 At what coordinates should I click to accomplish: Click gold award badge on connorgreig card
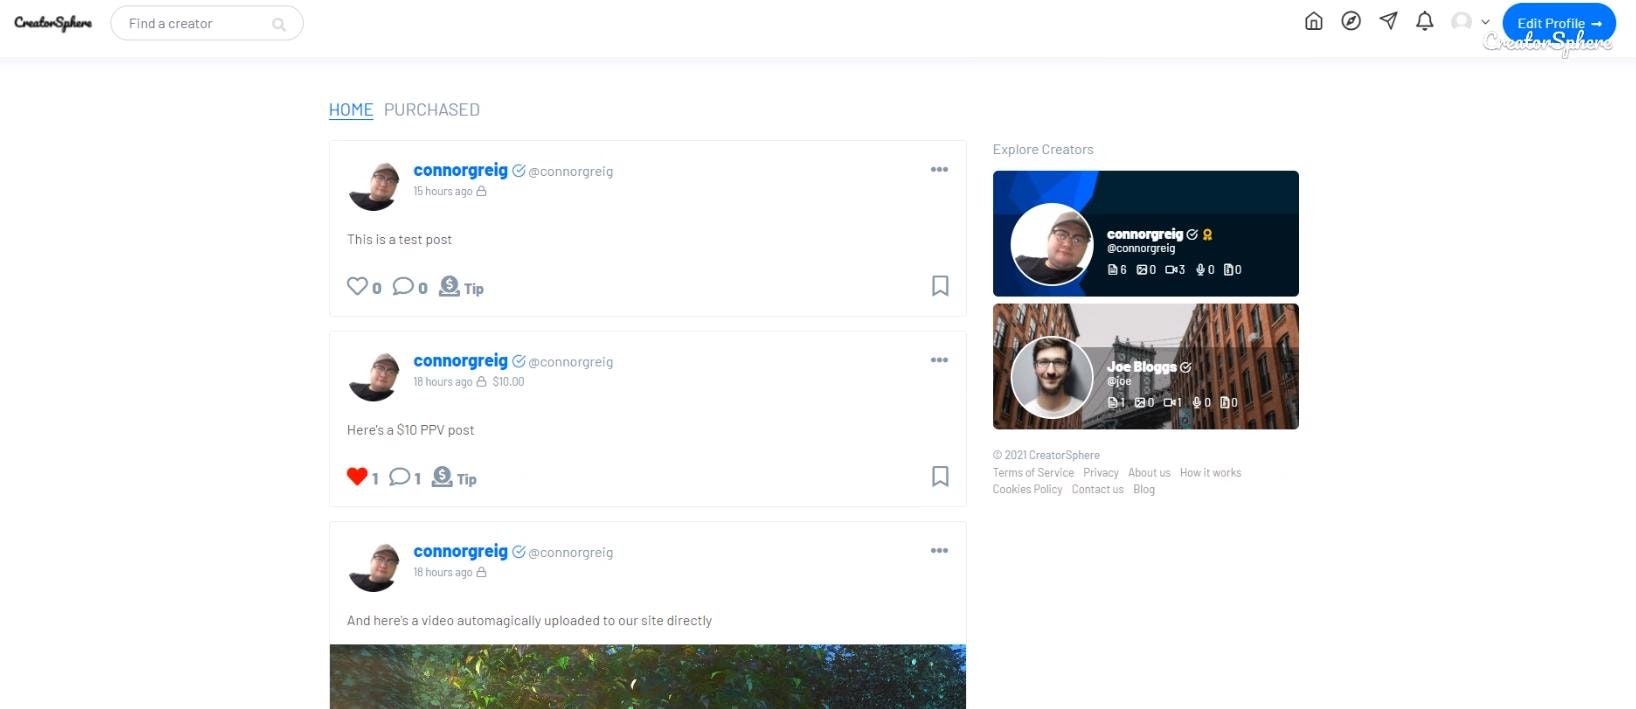[1208, 235]
